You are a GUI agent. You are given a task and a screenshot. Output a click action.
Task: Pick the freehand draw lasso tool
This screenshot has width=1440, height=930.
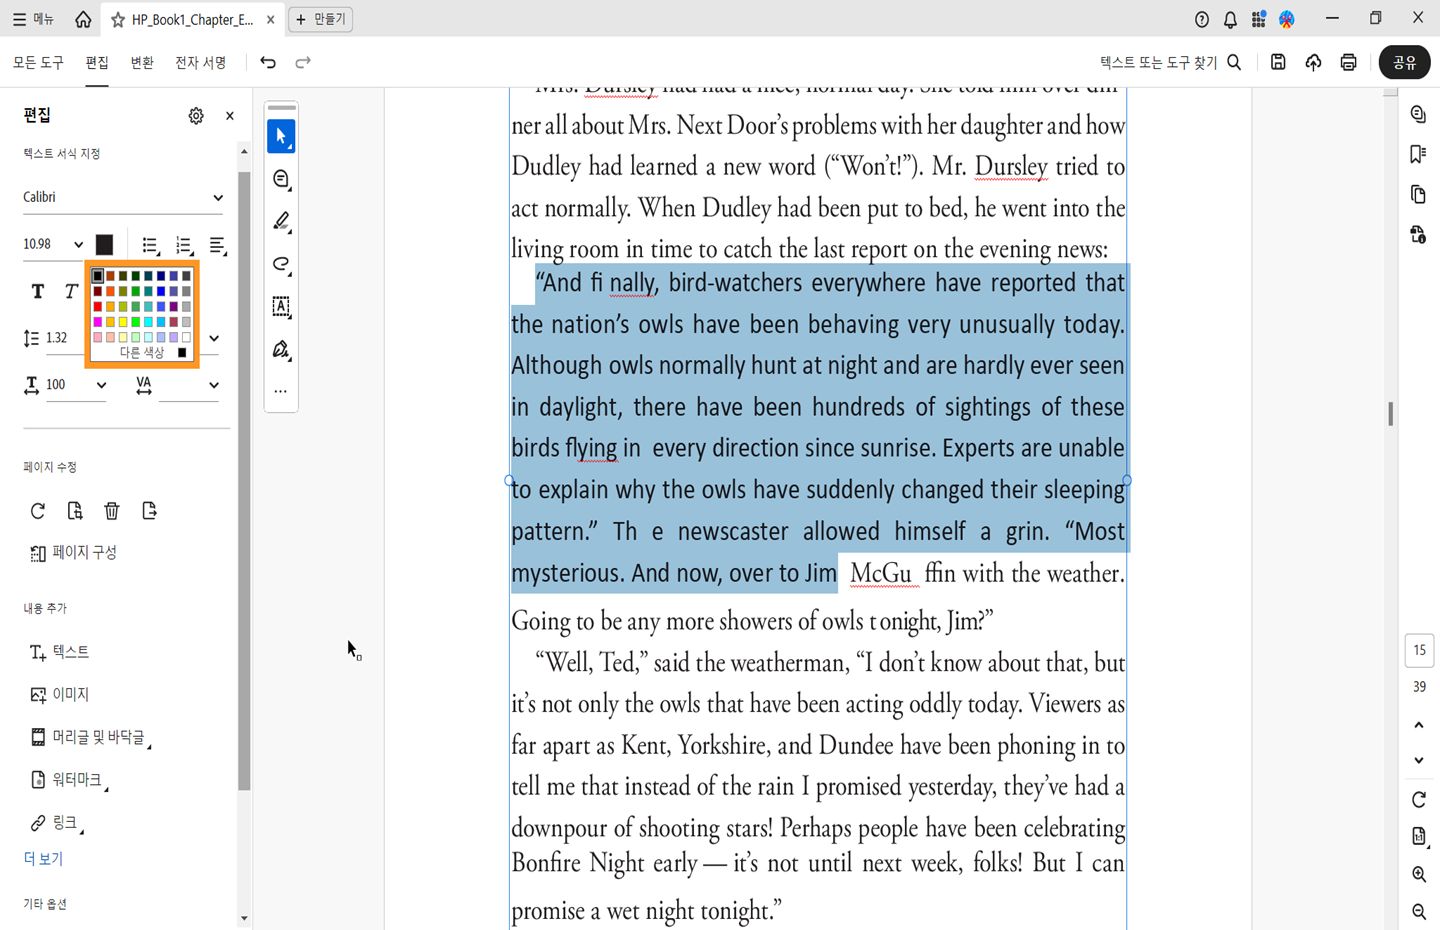click(281, 264)
